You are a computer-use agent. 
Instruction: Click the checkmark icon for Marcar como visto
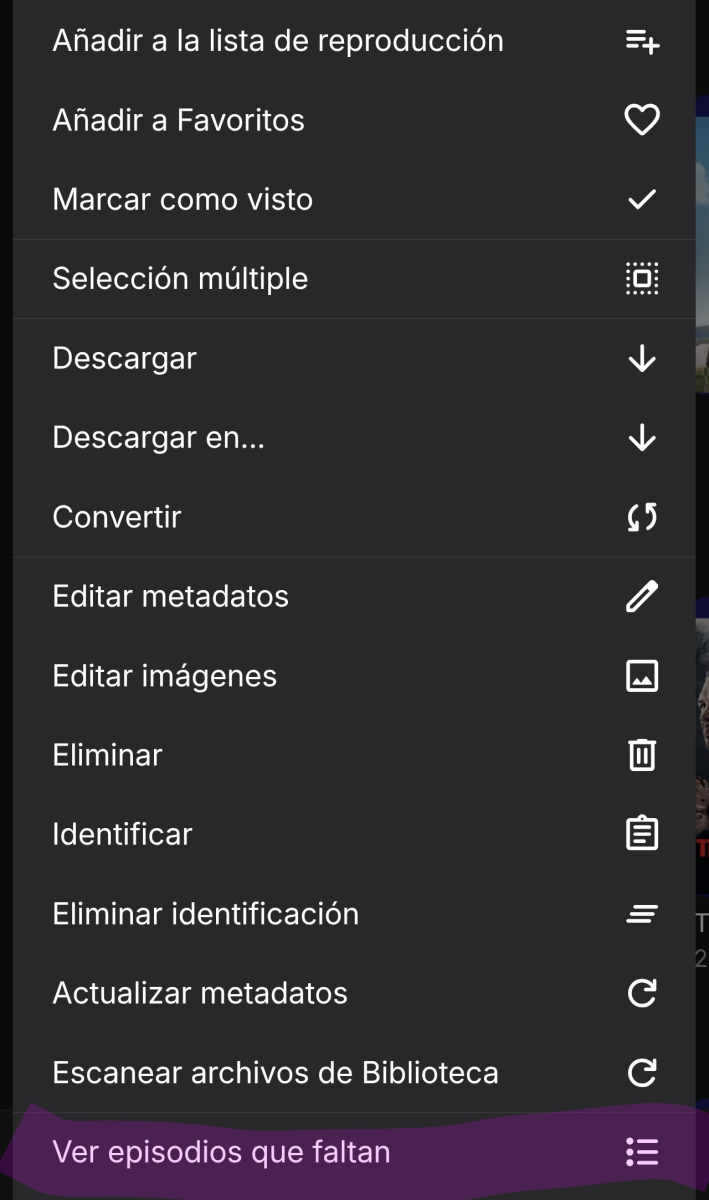pos(641,199)
